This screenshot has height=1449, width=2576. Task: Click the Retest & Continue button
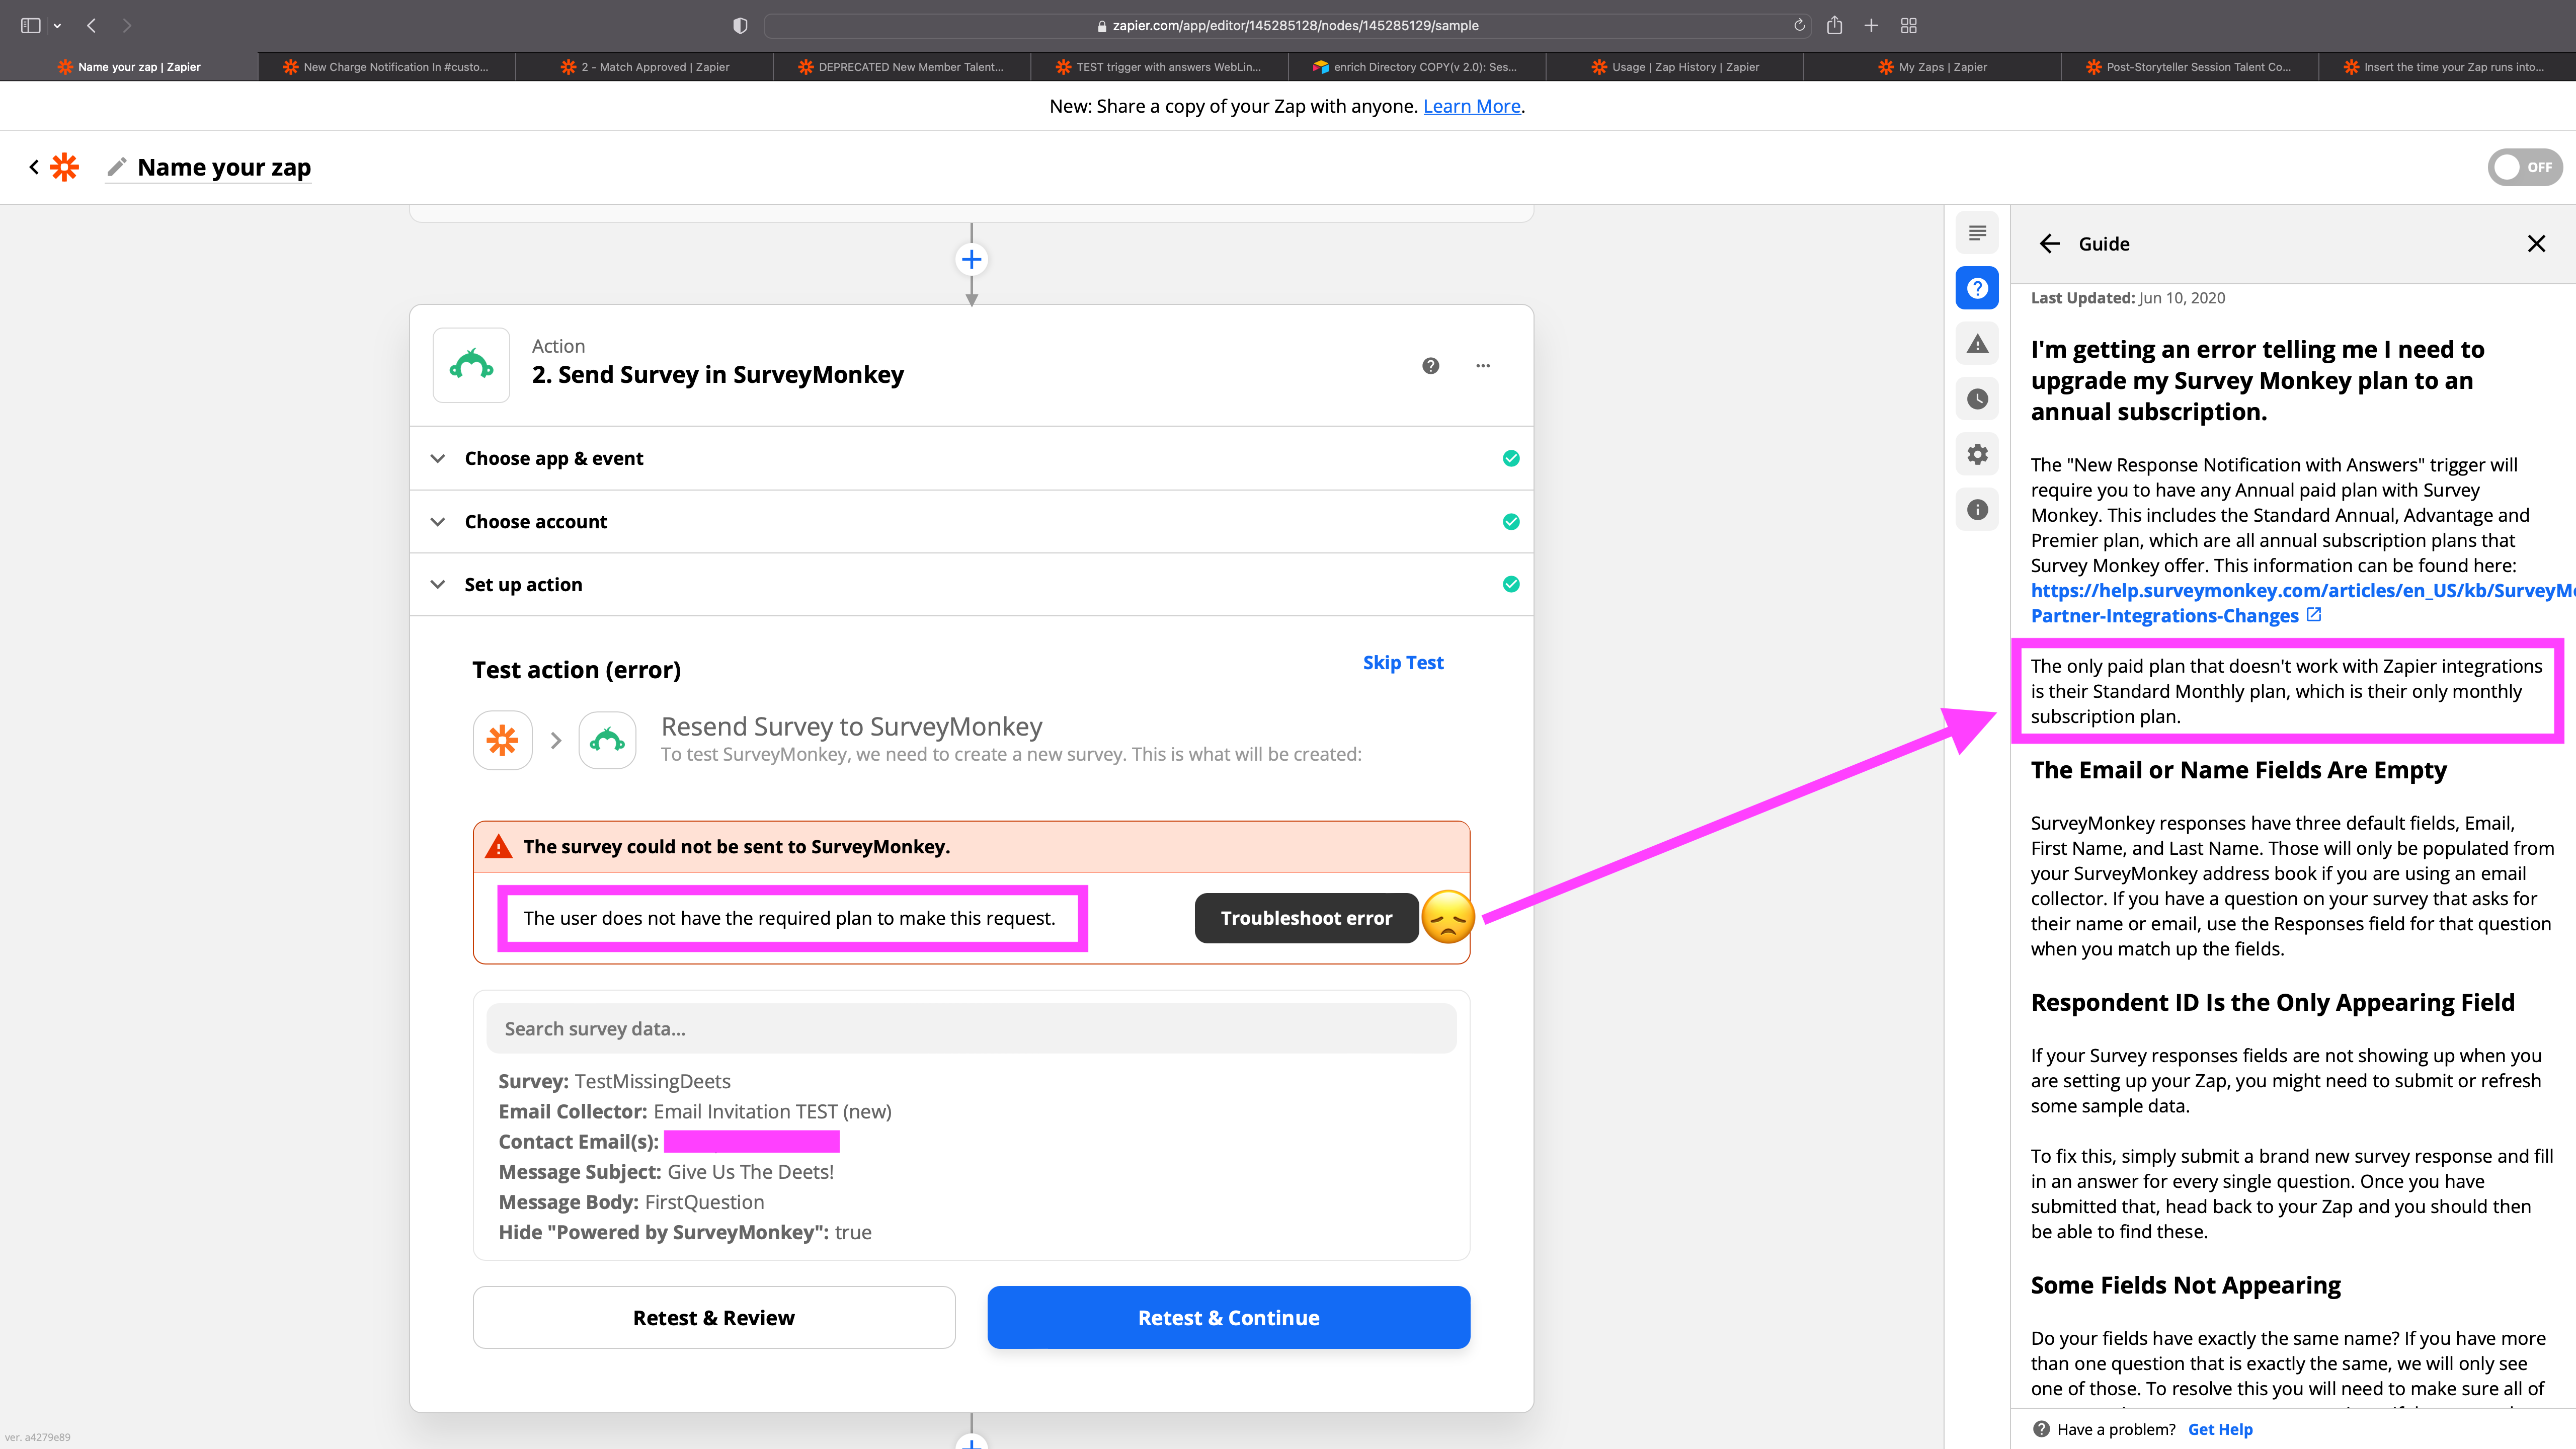1228,1317
